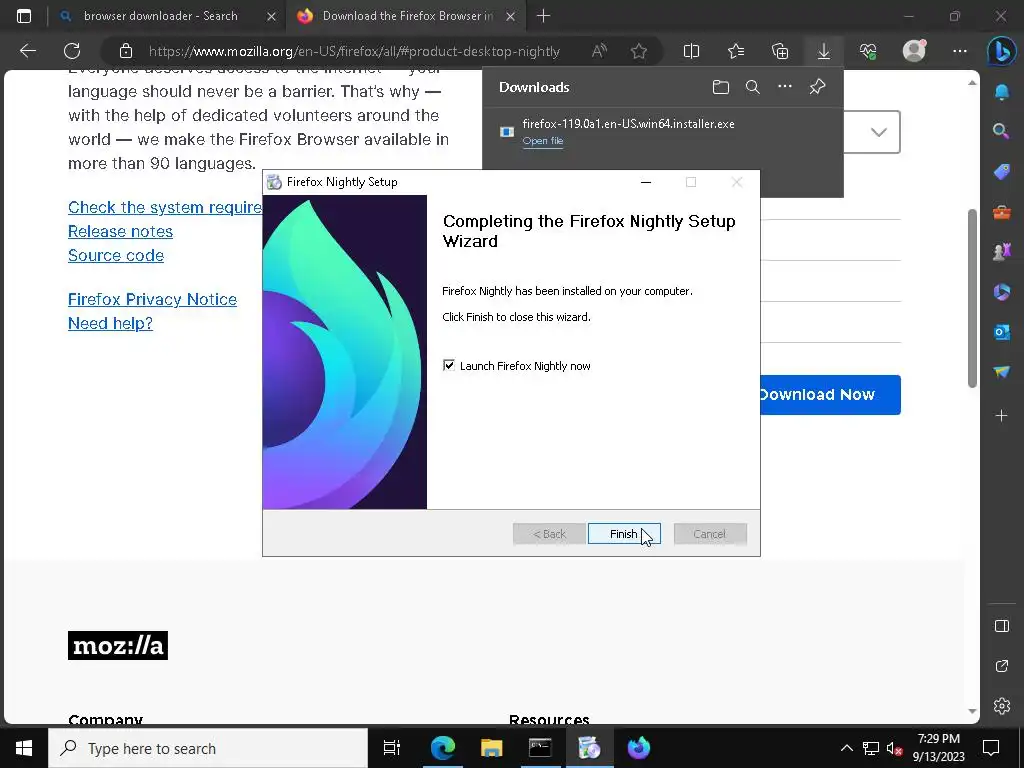This screenshot has height=768, width=1024.
Task: Switch to browser downloader Search tab
Action: click(160, 16)
